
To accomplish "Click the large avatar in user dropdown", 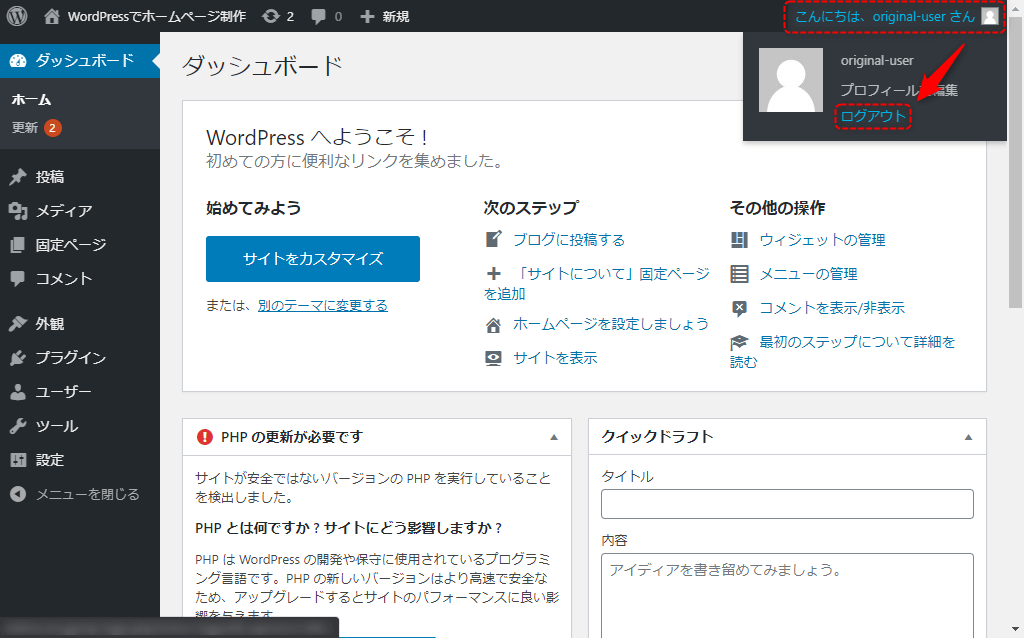I will [791, 80].
